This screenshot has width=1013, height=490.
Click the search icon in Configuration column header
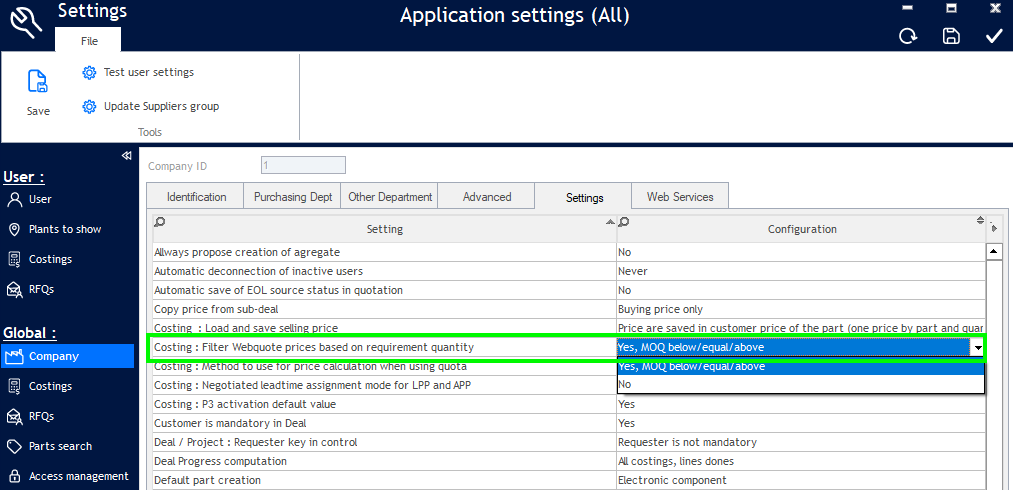tap(625, 221)
